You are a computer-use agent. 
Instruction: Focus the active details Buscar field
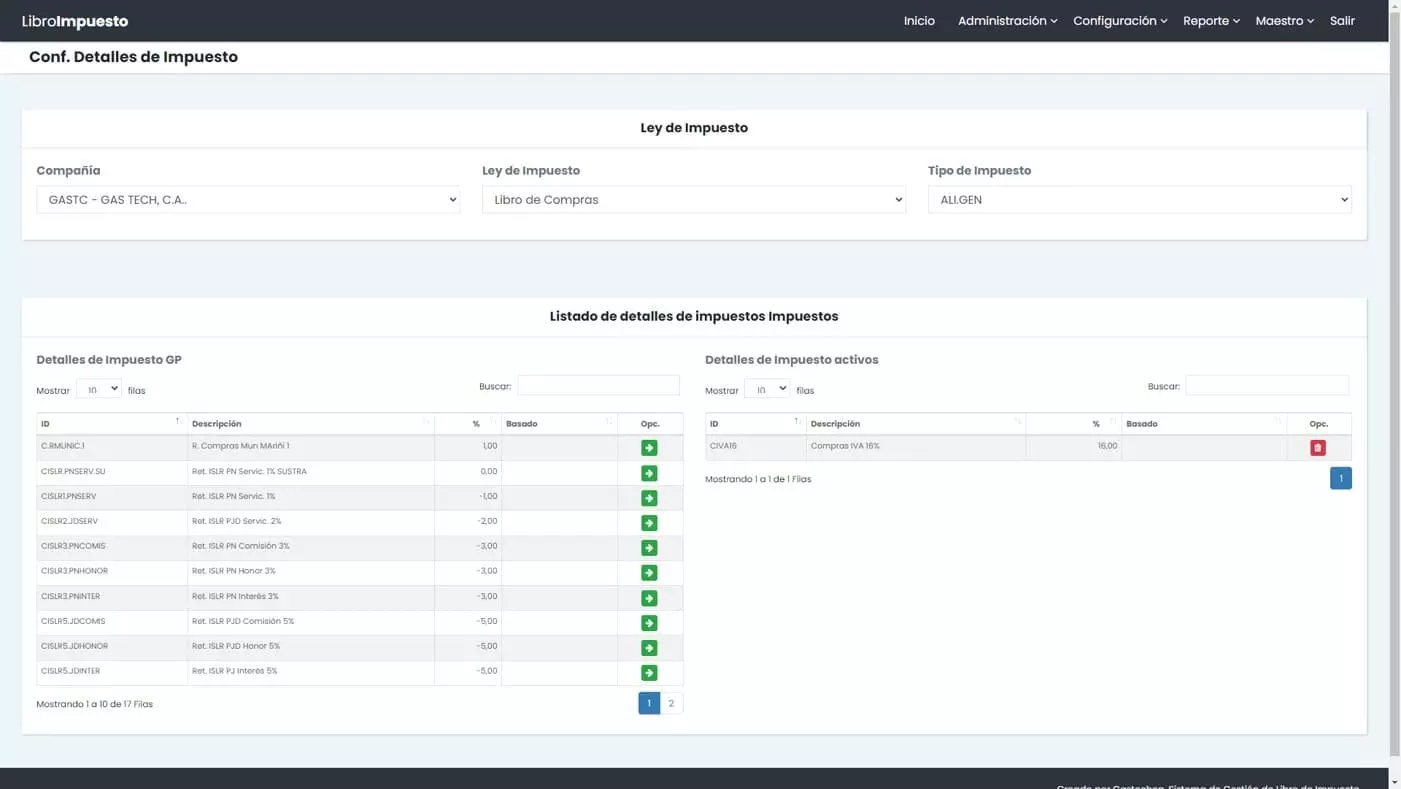(x=1267, y=386)
